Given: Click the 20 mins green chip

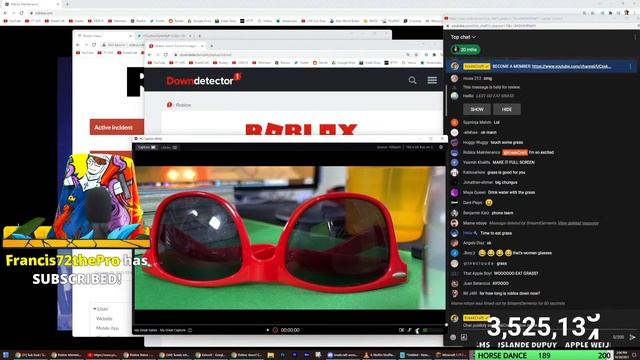Looking at the screenshot, I should (x=466, y=50).
